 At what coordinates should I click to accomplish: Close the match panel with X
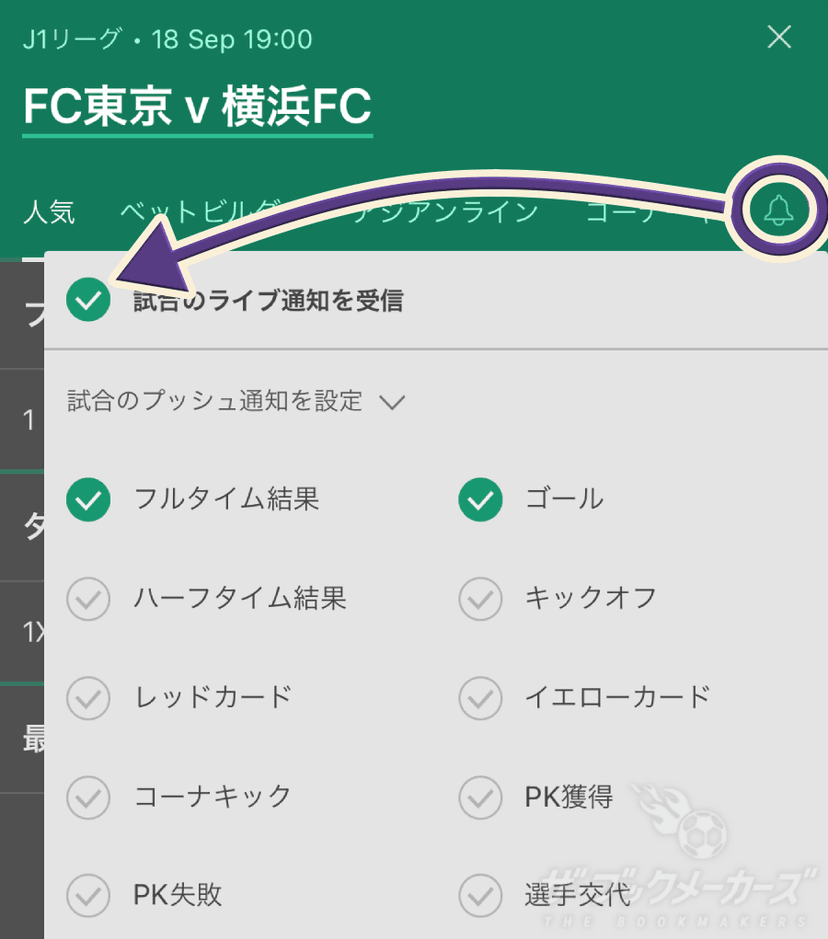click(779, 37)
